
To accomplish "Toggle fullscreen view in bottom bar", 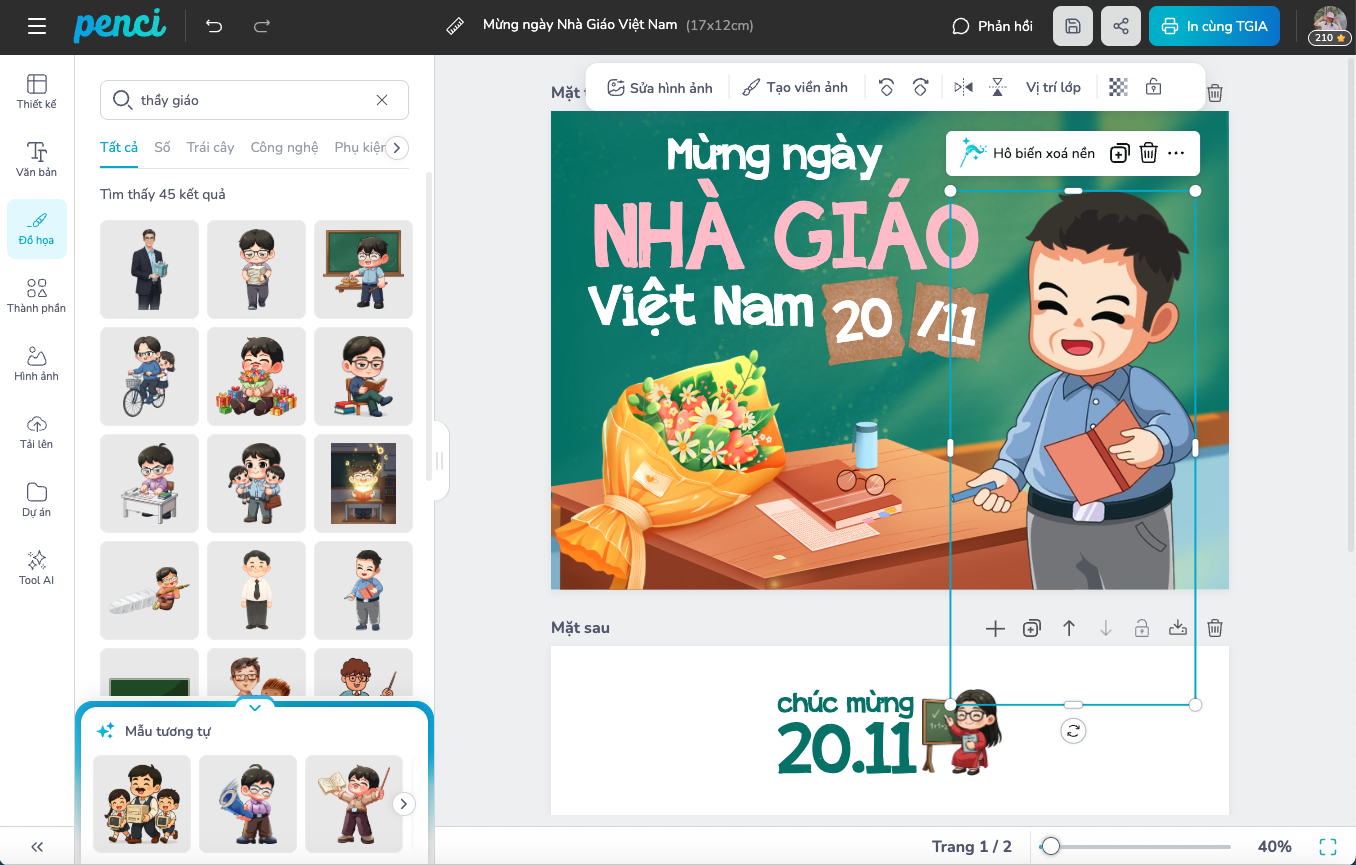I will tap(1327, 847).
